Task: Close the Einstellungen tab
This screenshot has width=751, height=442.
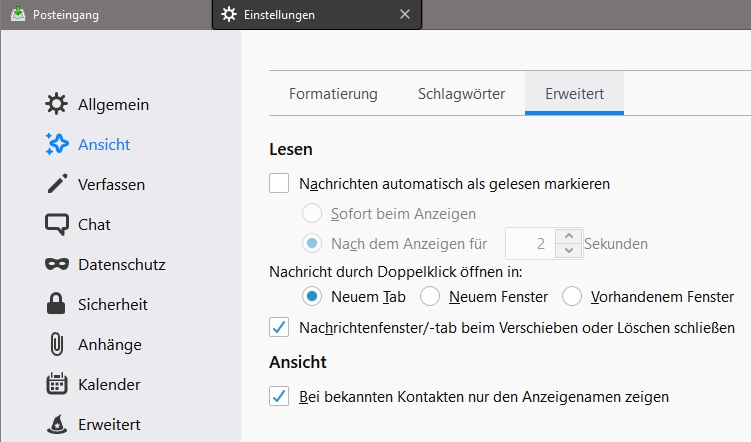Action: tap(404, 14)
